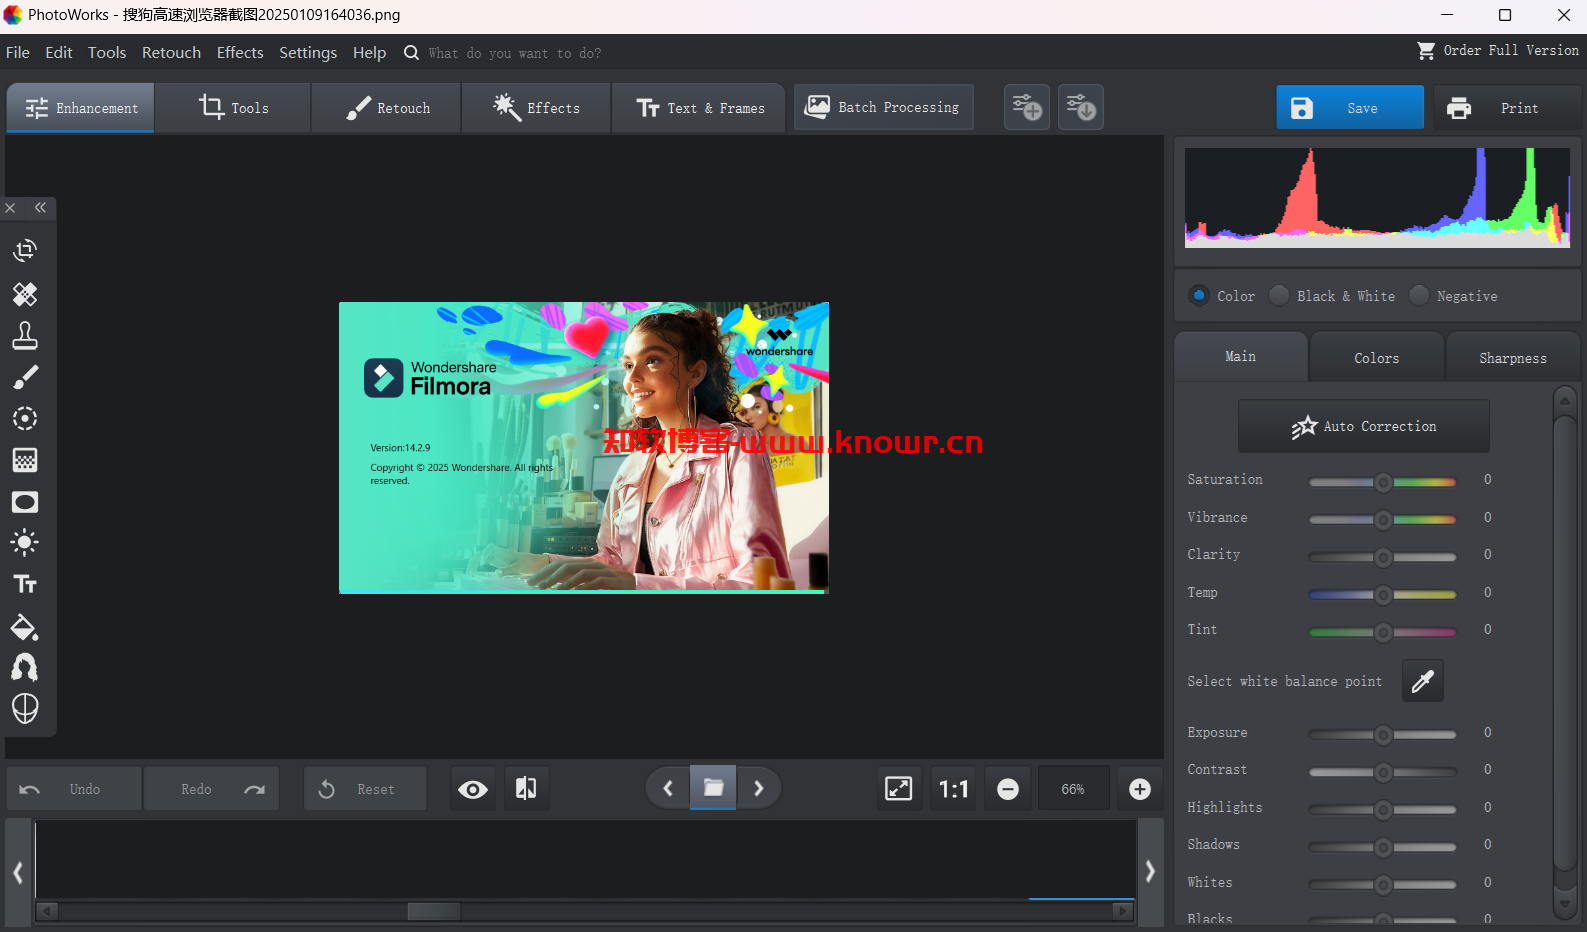This screenshot has width=1587, height=932.
Task: Open the Colors panel tab
Action: tap(1377, 357)
